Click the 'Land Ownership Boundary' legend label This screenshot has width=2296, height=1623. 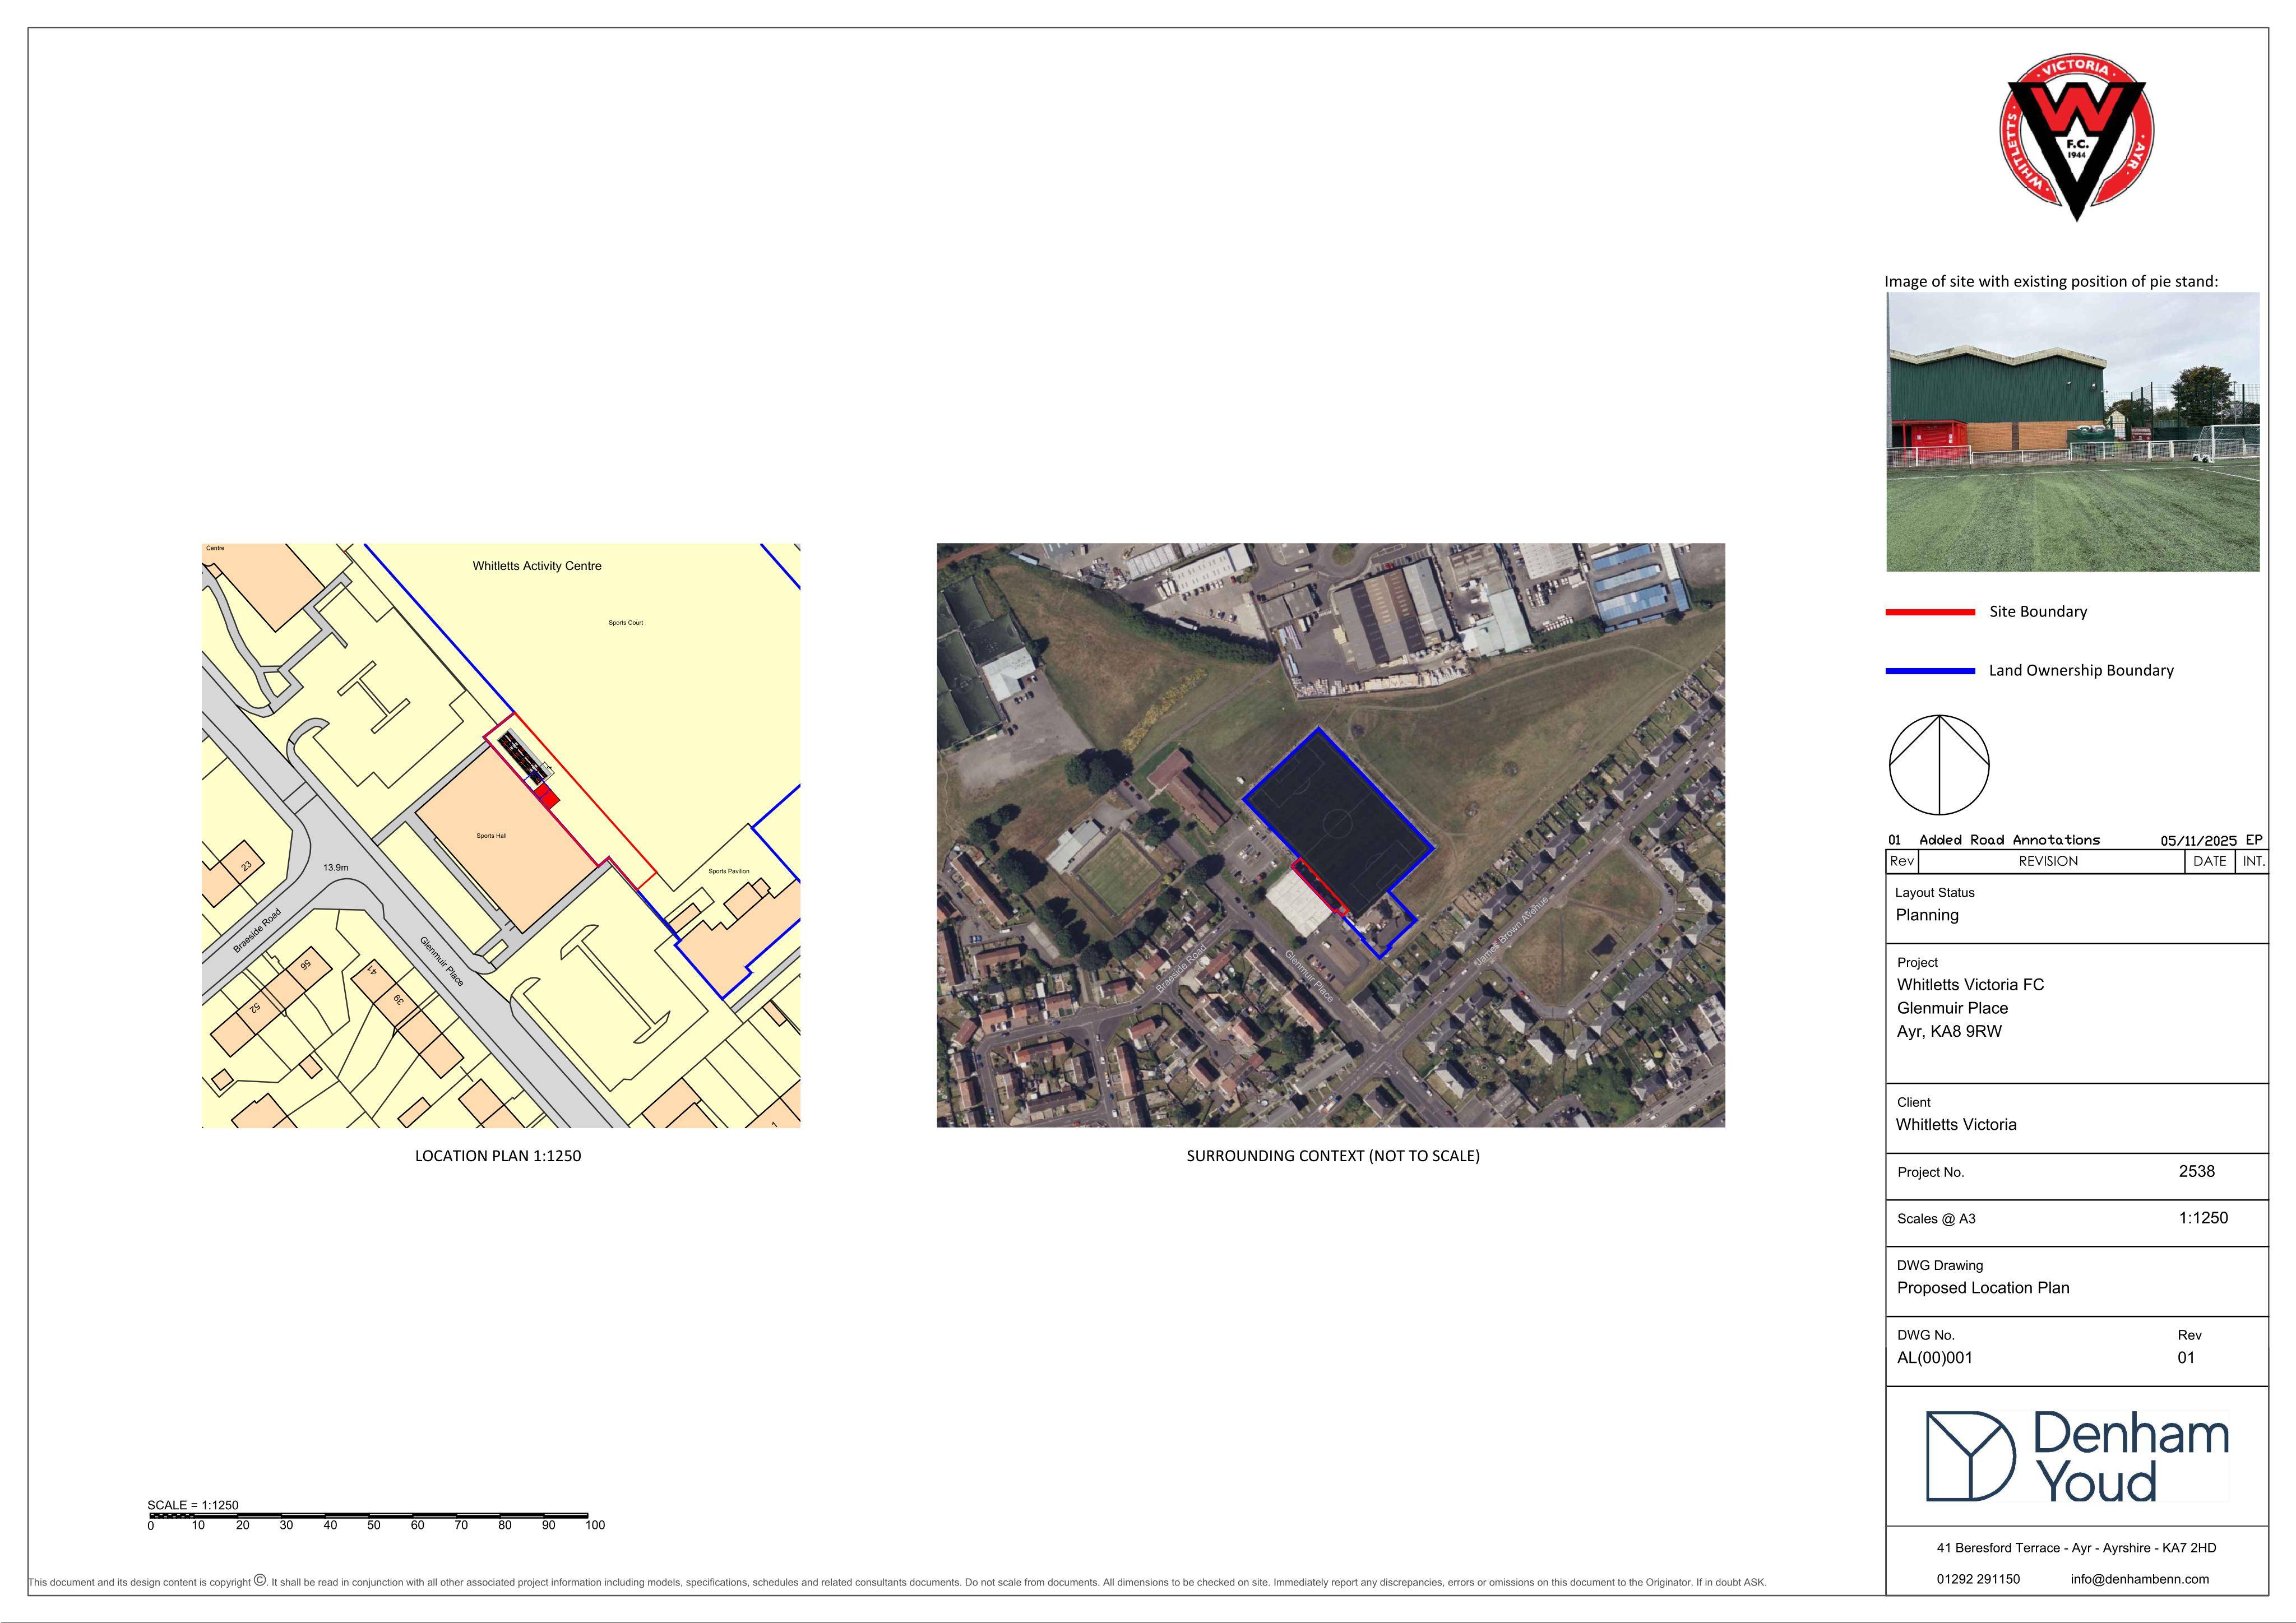(2081, 670)
